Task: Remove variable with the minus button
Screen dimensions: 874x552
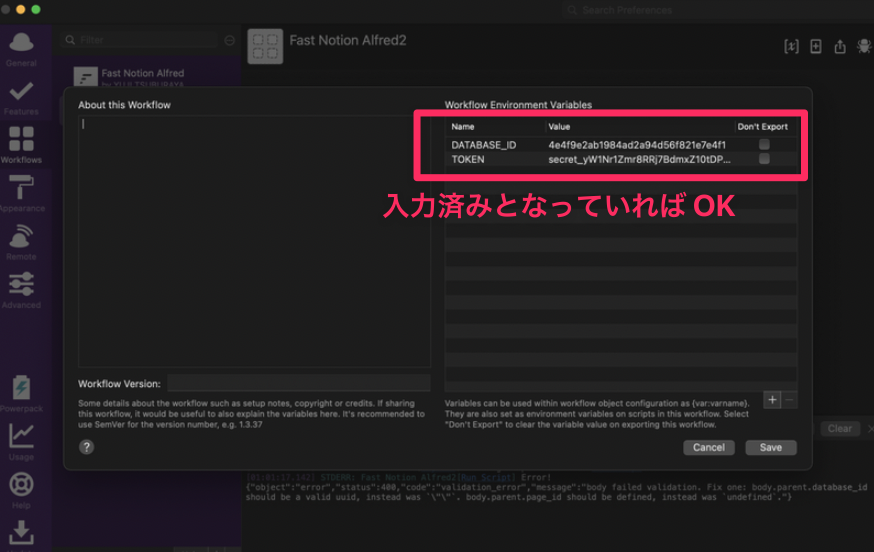Action: click(789, 400)
